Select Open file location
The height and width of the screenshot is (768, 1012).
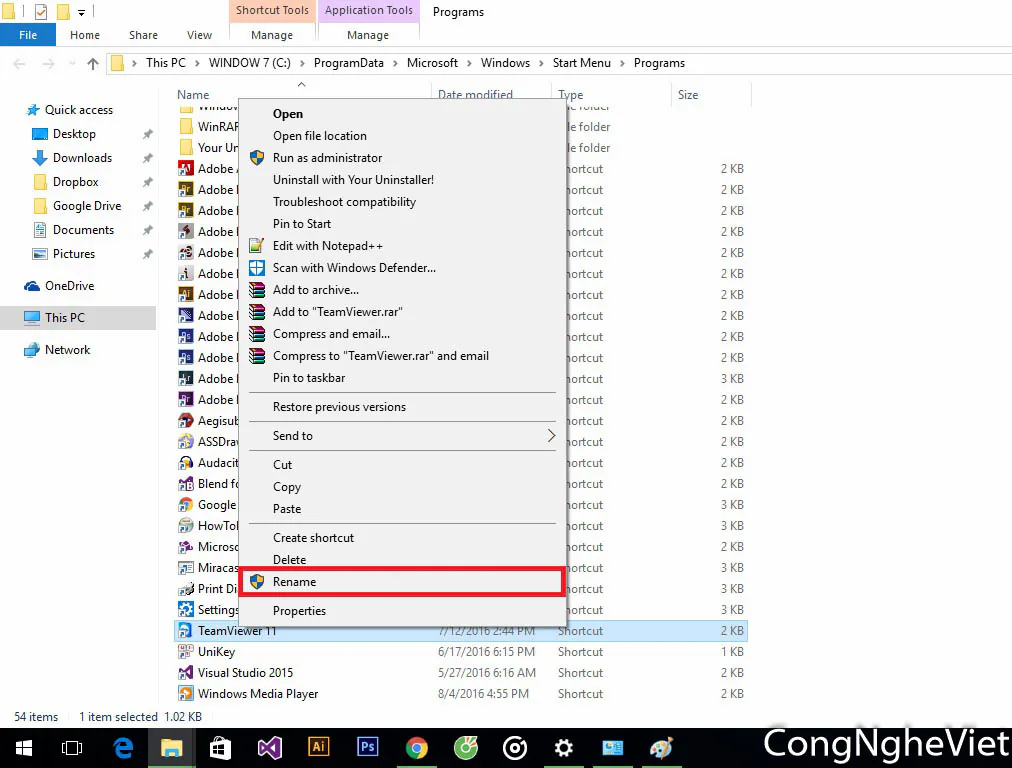tap(401, 136)
